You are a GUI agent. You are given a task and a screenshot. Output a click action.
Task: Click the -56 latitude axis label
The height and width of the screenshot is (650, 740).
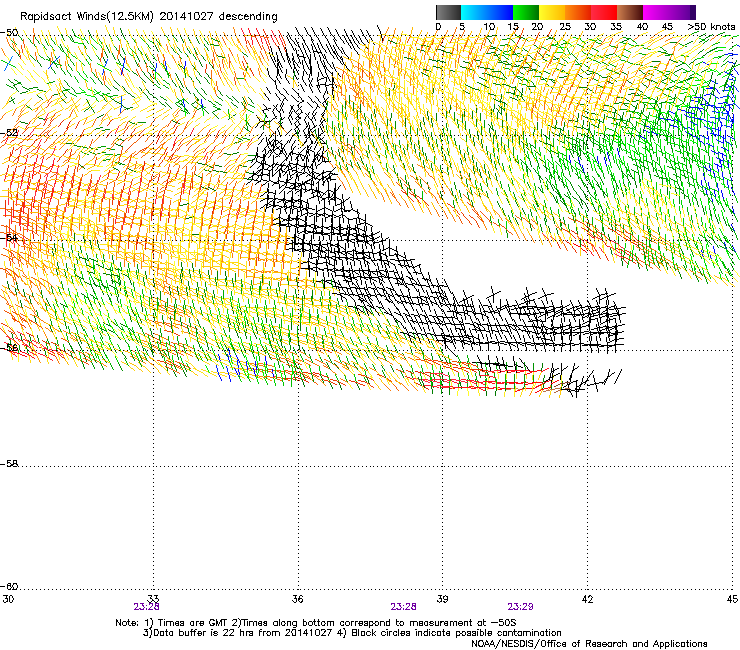tap(9, 347)
